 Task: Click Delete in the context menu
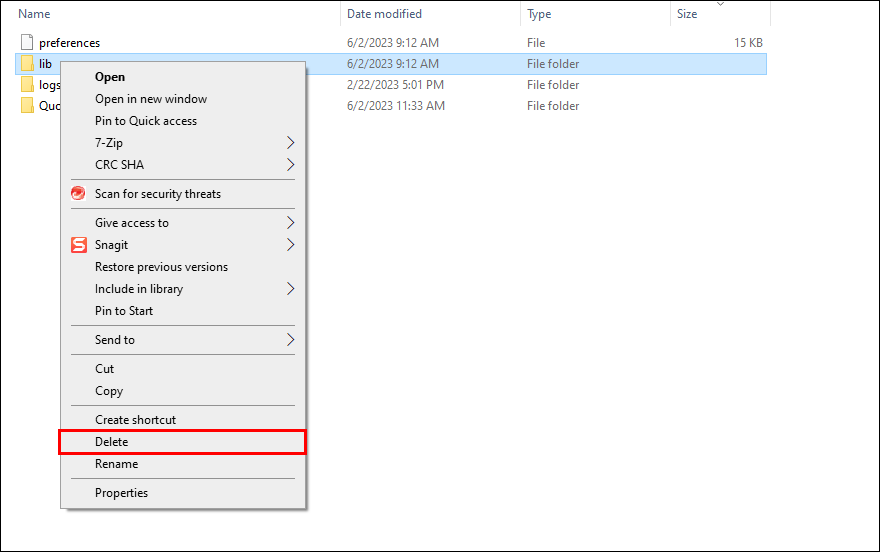[x=182, y=442]
